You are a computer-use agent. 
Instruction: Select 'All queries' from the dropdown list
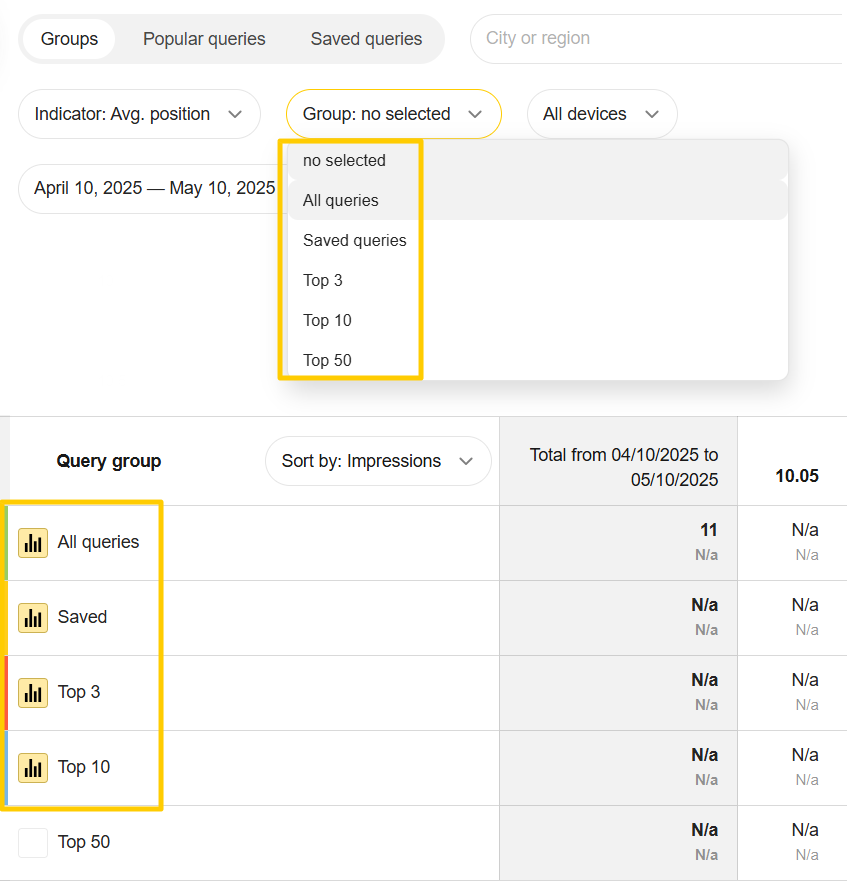[x=341, y=200]
